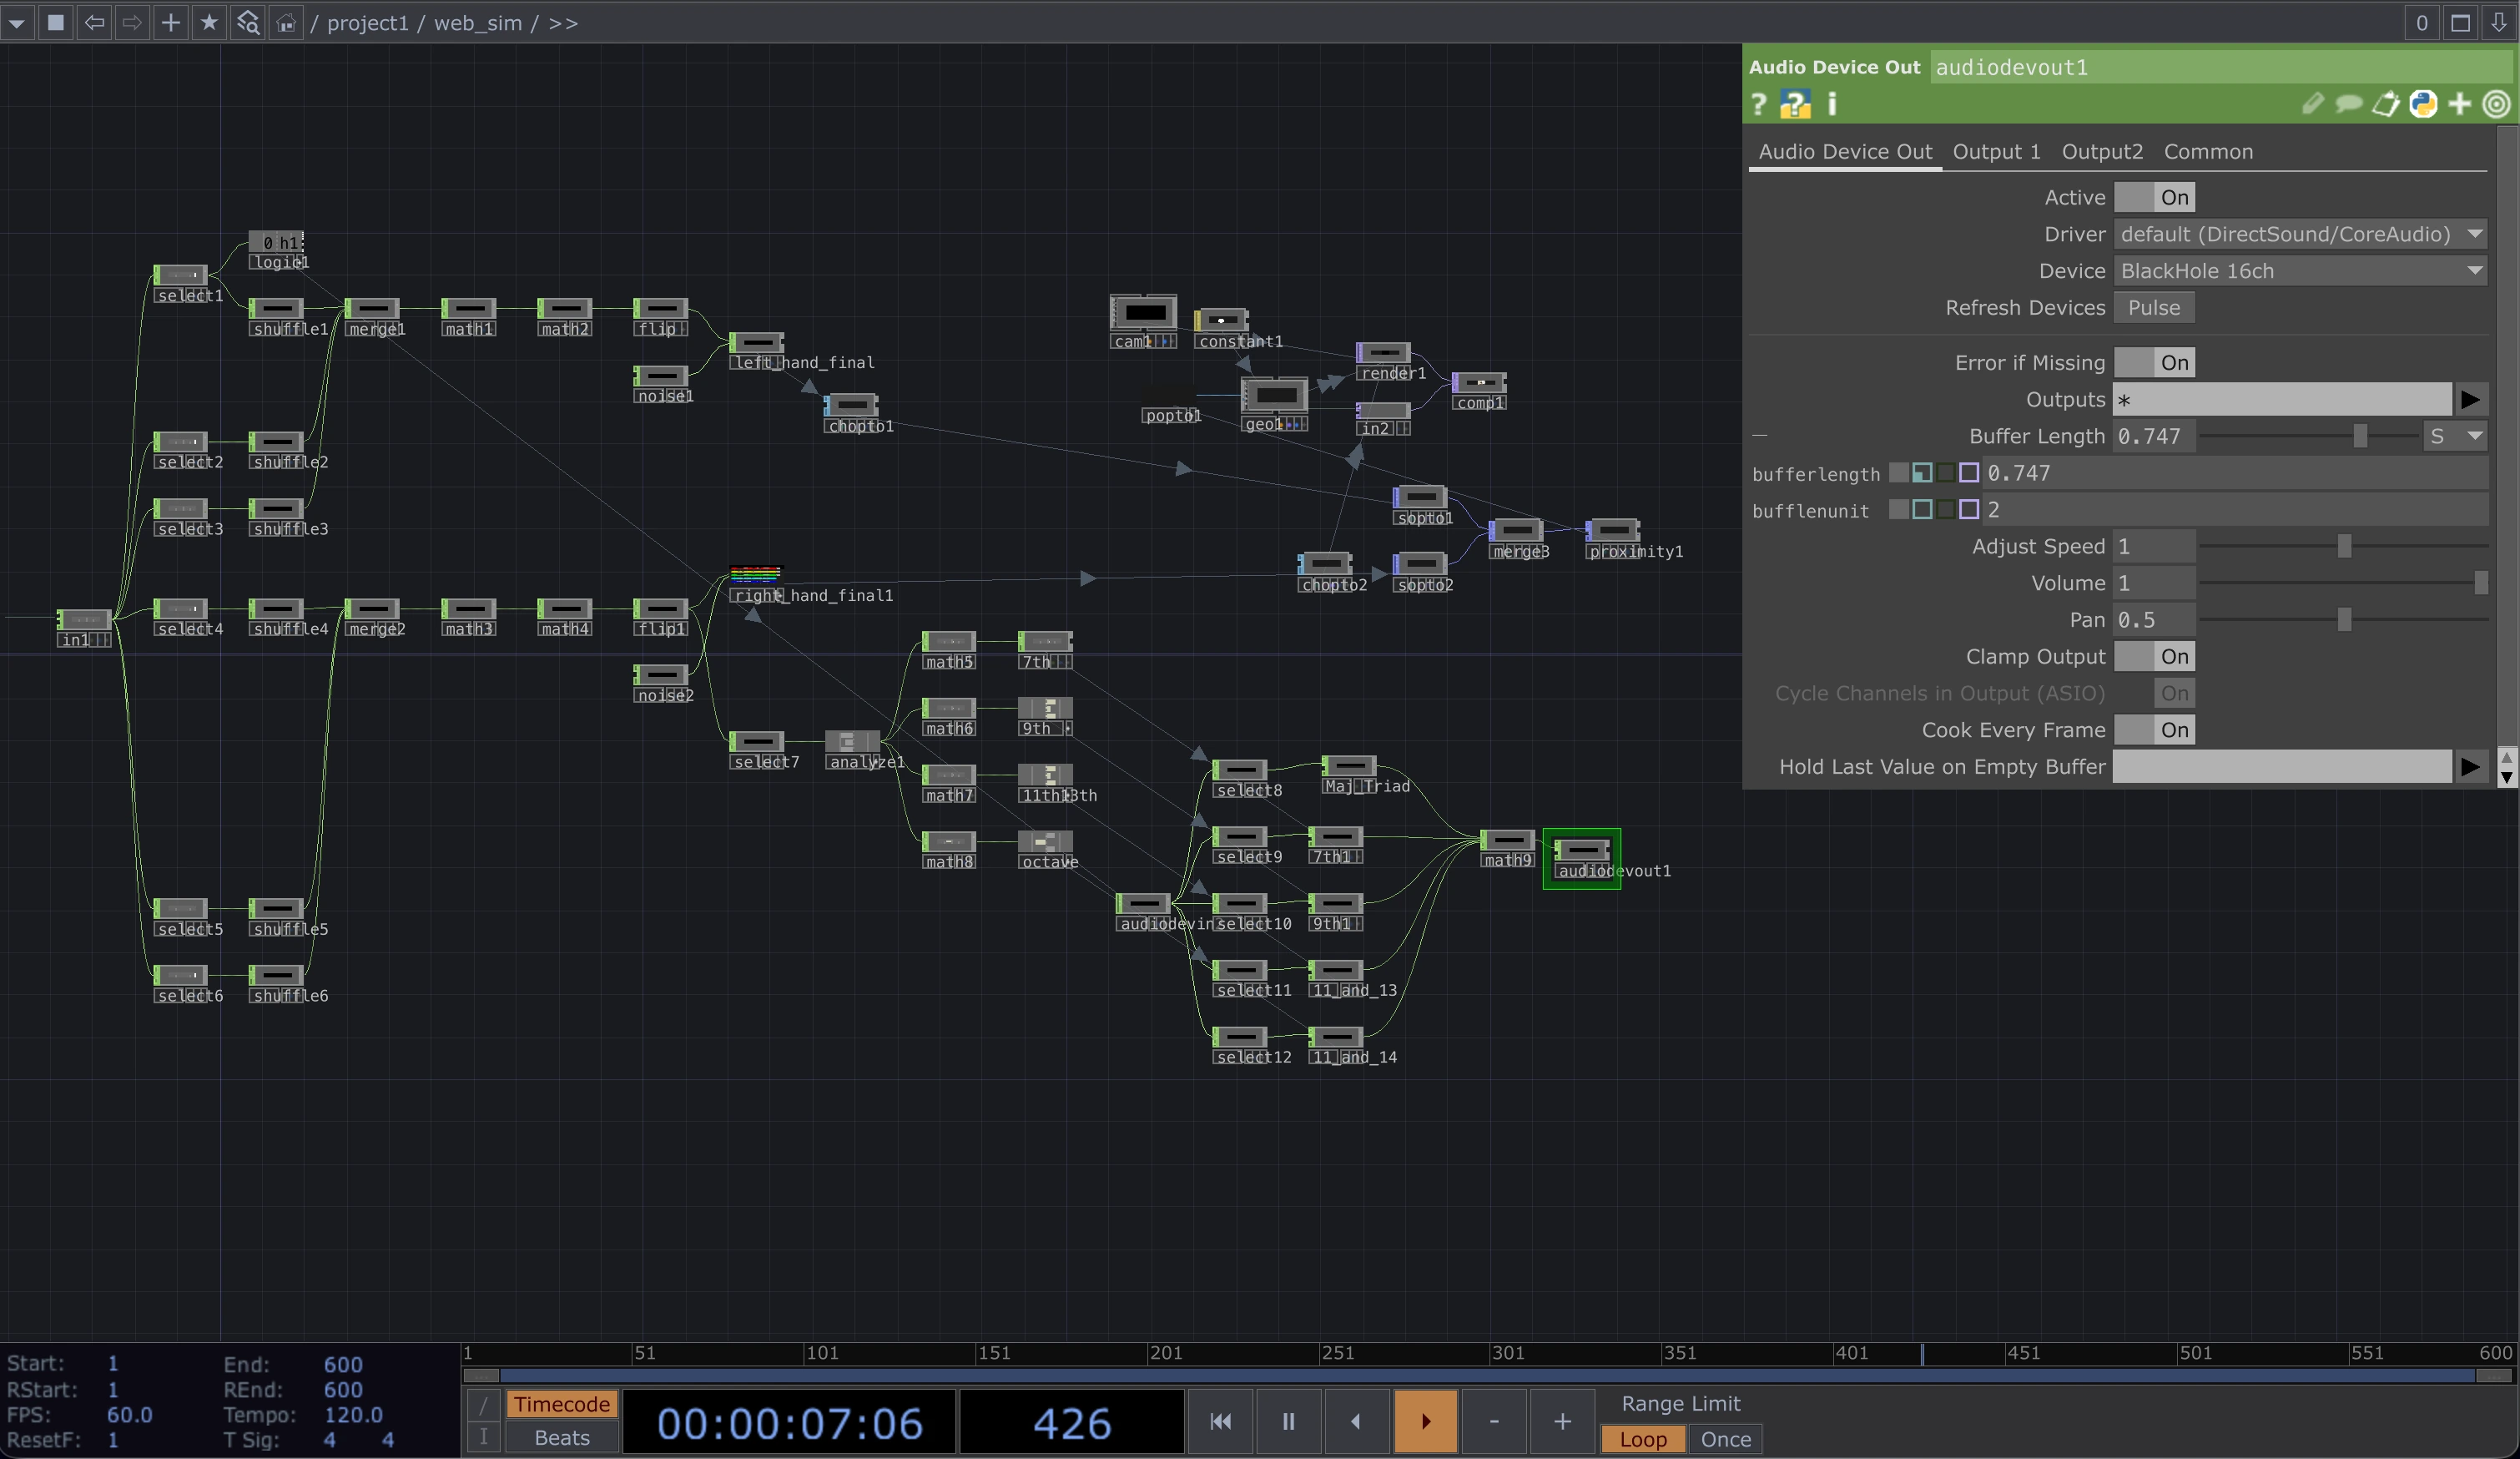Click the play forward button
The image size is (2520, 1459).
[1425, 1421]
